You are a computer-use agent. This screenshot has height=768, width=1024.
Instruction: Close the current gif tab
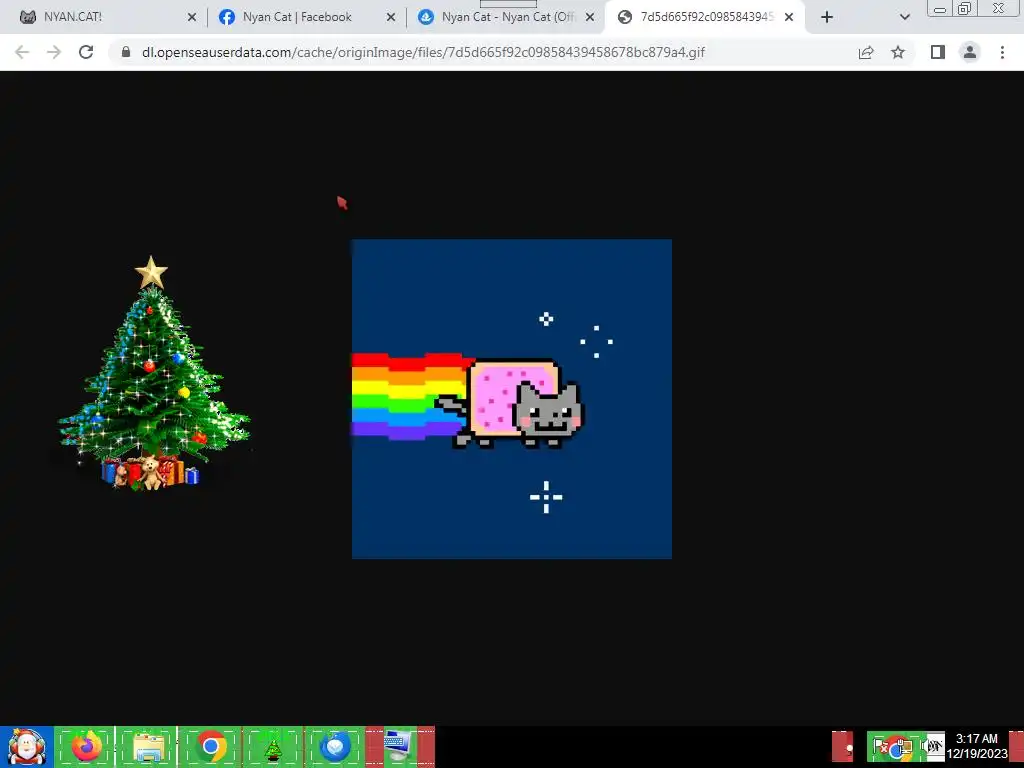(789, 18)
